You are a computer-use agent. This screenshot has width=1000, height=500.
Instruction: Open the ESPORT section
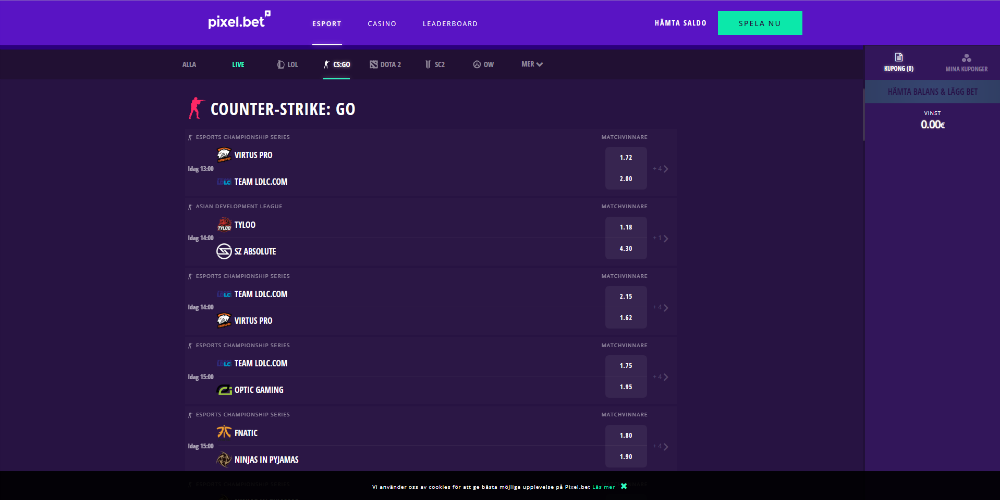327,24
